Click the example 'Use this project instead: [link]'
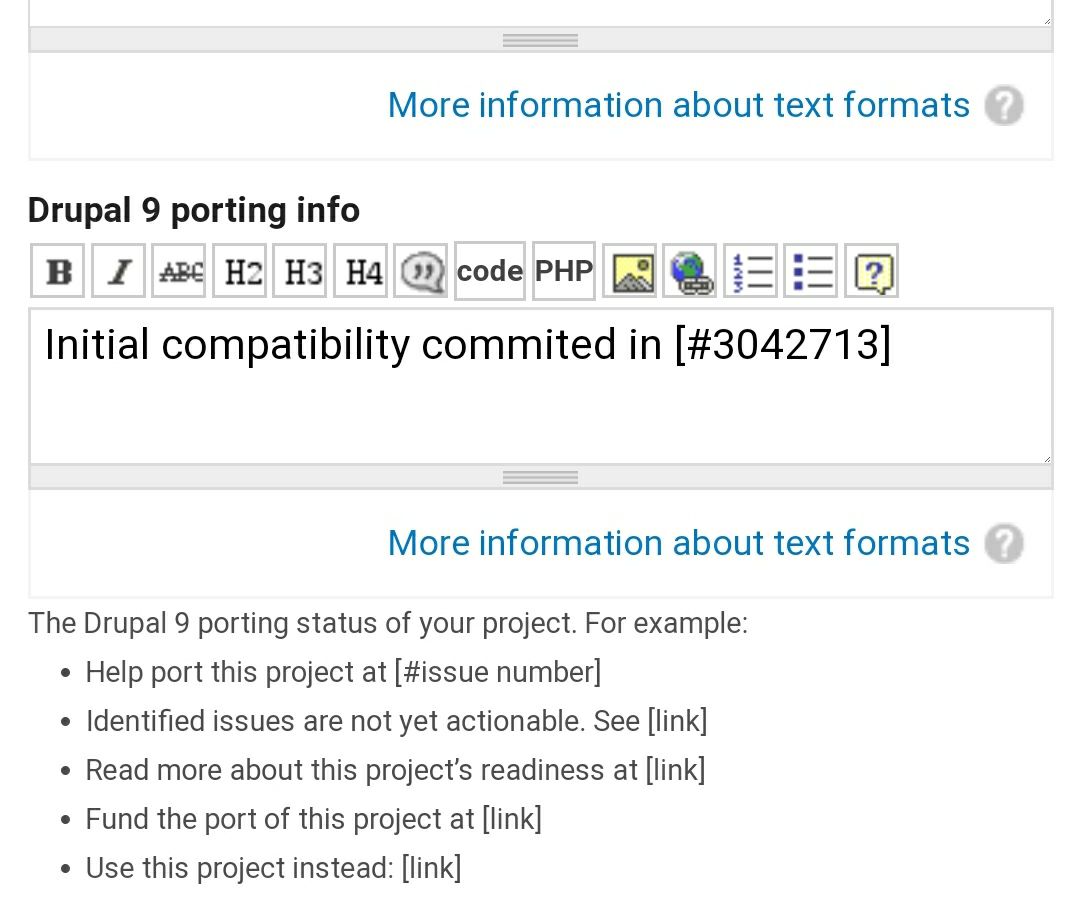The height and width of the screenshot is (898, 1080). pos(273,868)
